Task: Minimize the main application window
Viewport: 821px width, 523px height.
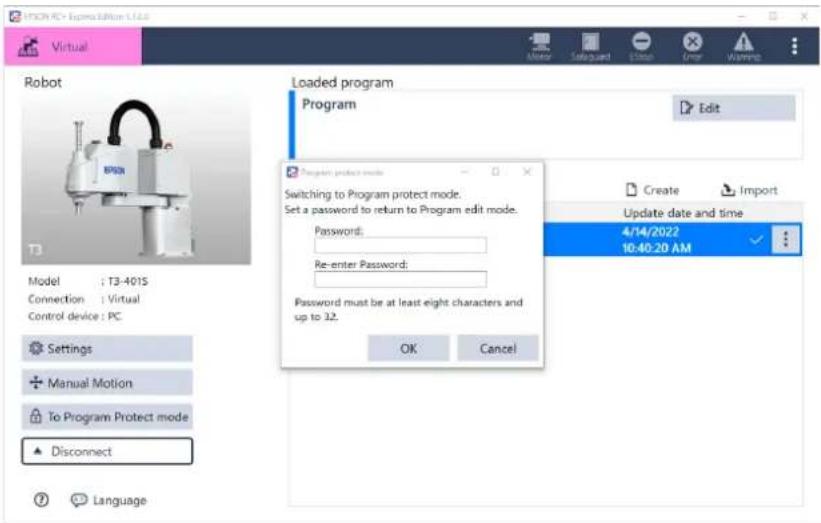Action: tap(742, 17)
